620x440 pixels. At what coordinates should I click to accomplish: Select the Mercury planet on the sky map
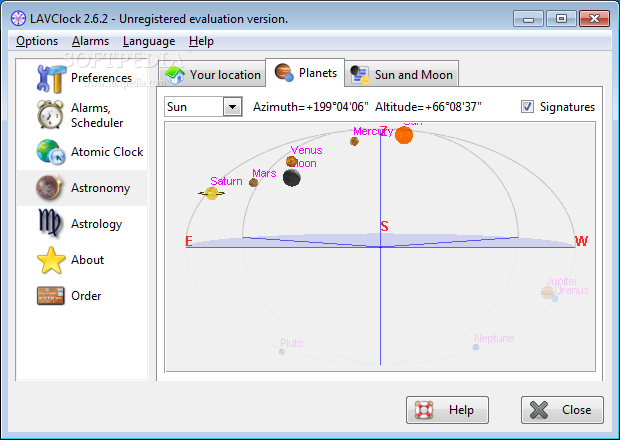click(x=354, y=141)
